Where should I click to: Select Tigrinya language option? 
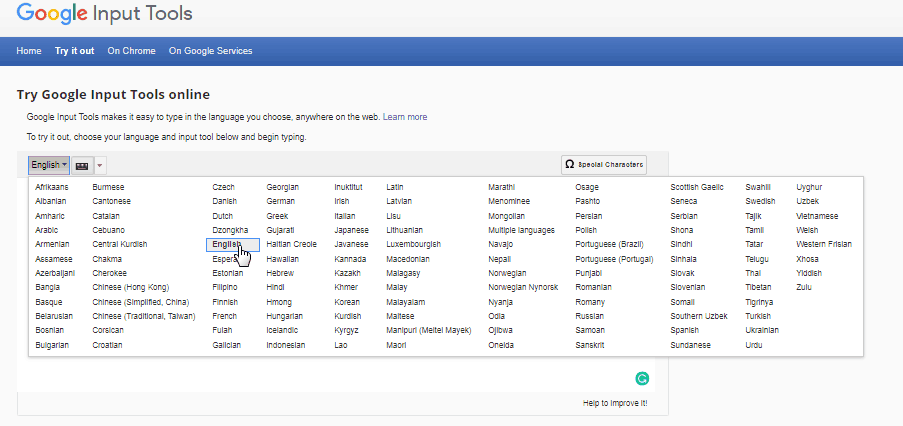point(758,302)
